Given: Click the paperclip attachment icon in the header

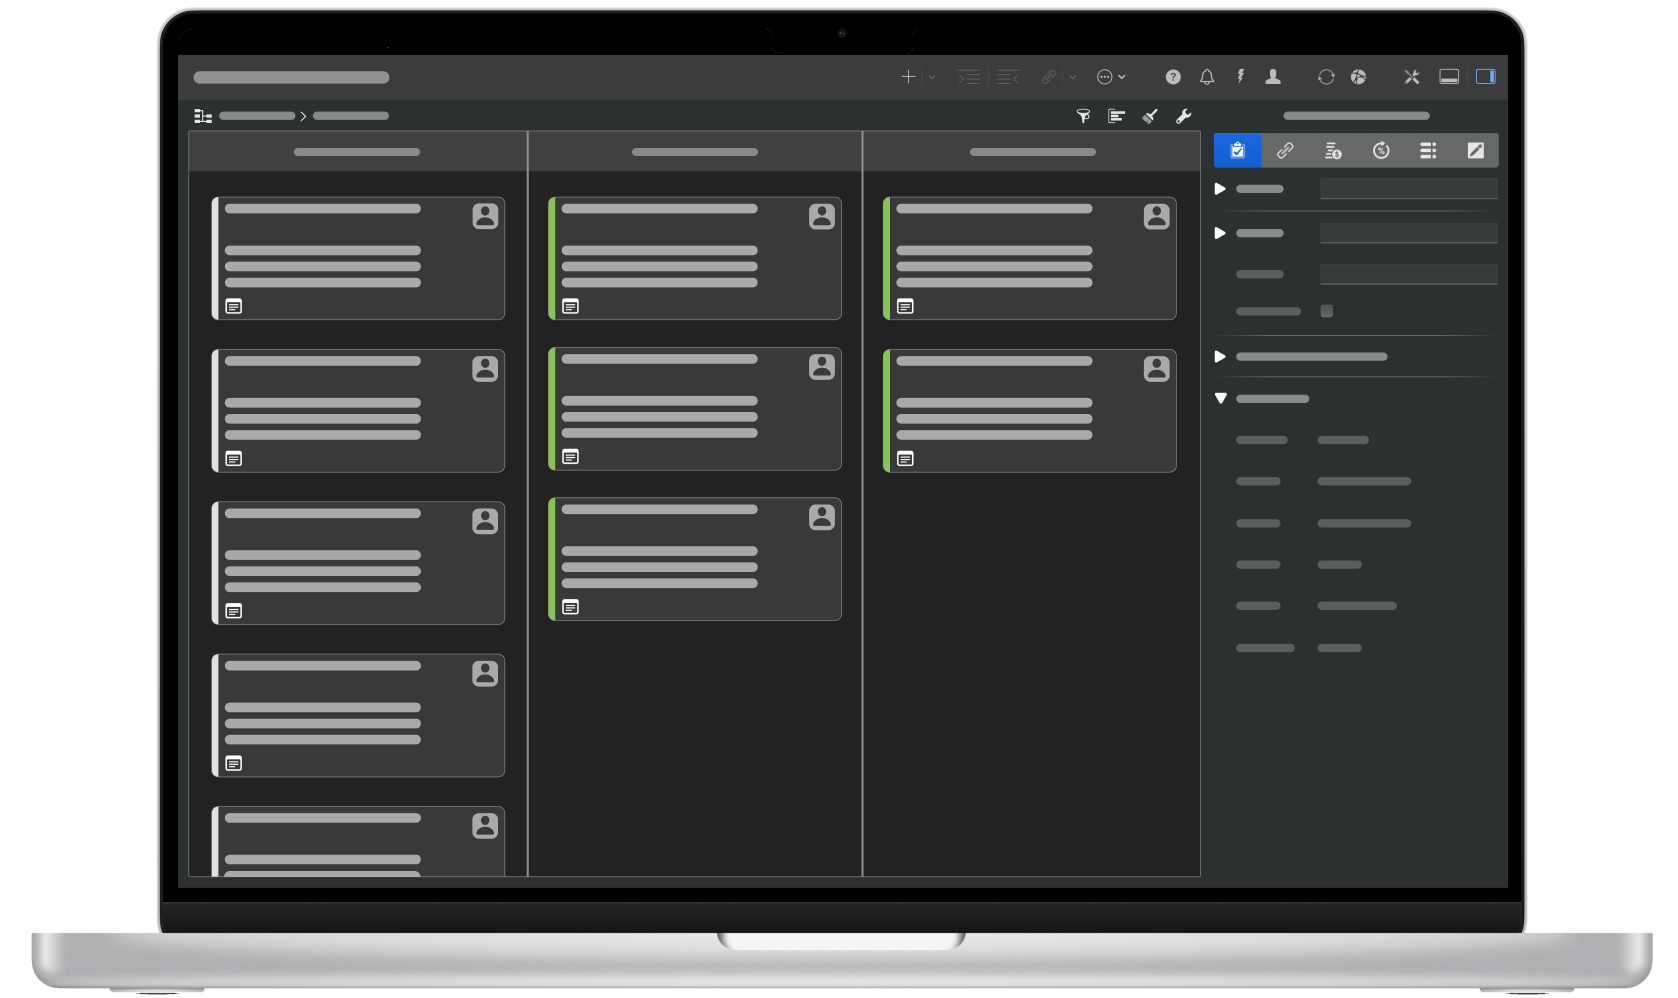Looking at the screenshot, I should pyautogui.click(x=1049, y=76).
